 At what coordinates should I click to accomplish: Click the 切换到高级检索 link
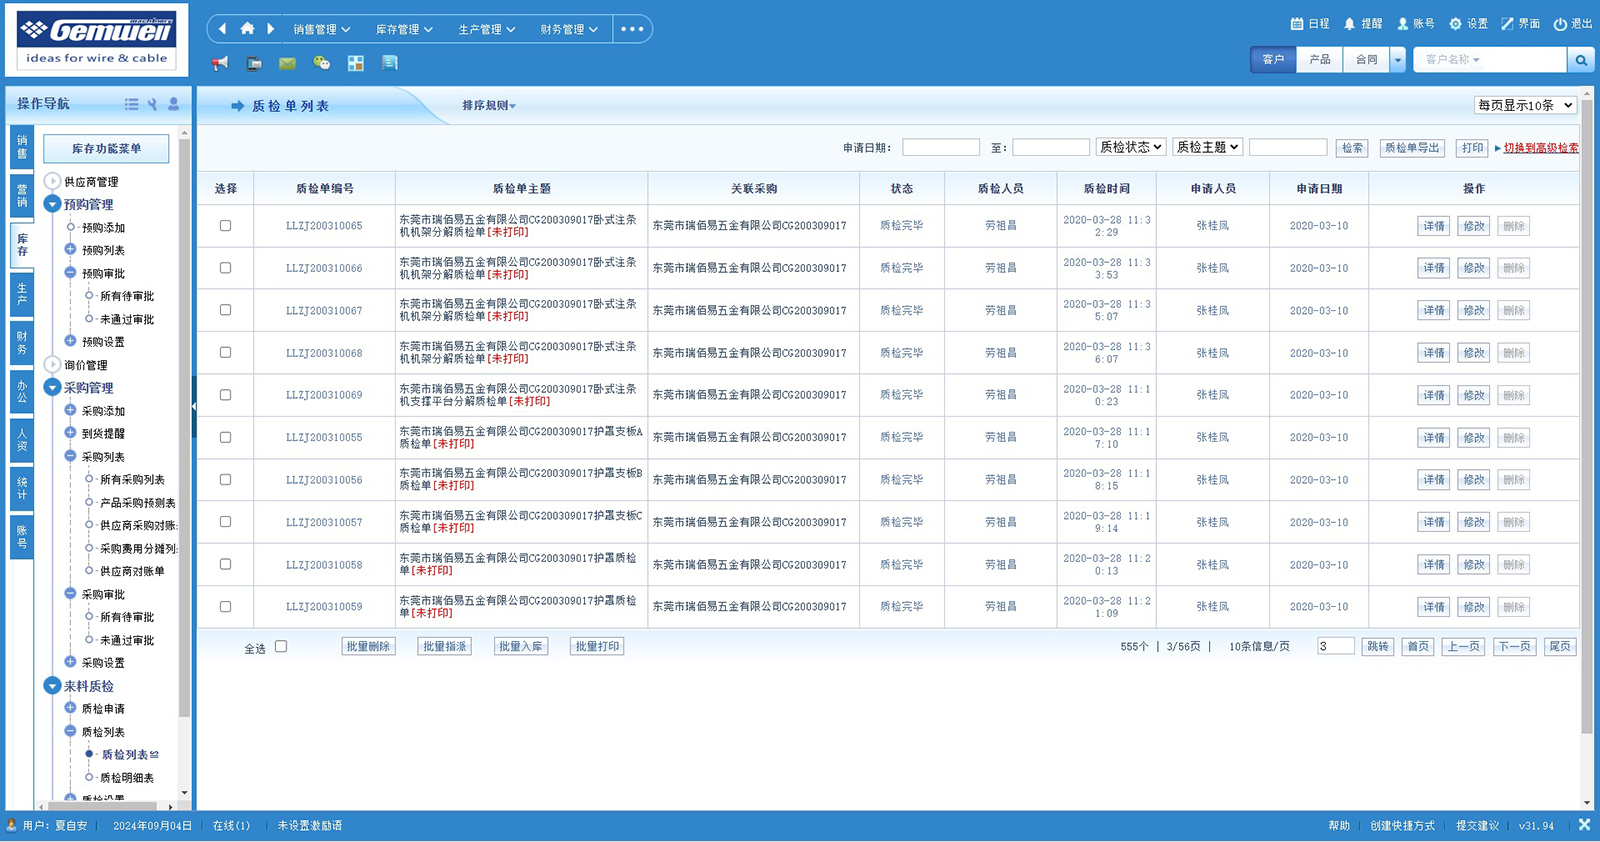point(1540,148)
